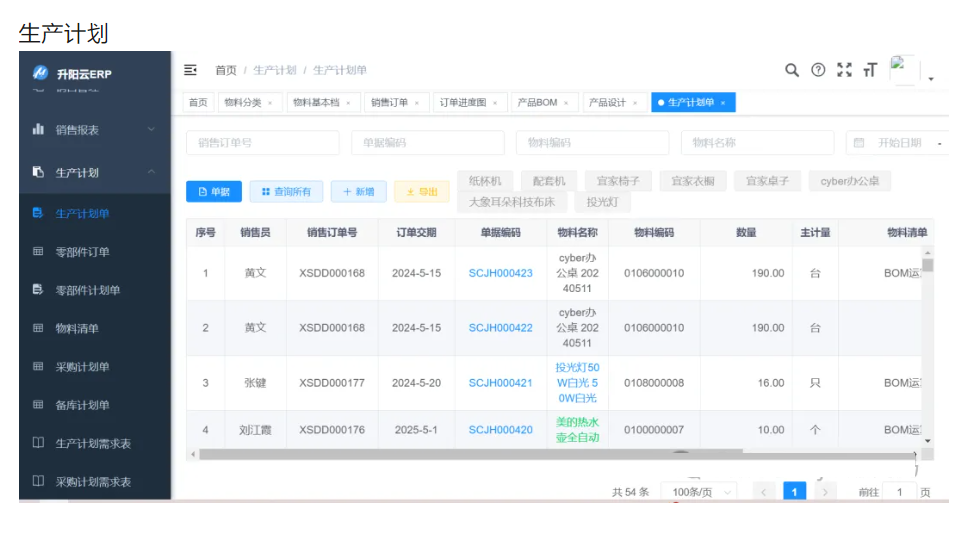
Task: Toggle fullscreen mode icon in header
Action: pyautogui.click(x=844, y=70)
